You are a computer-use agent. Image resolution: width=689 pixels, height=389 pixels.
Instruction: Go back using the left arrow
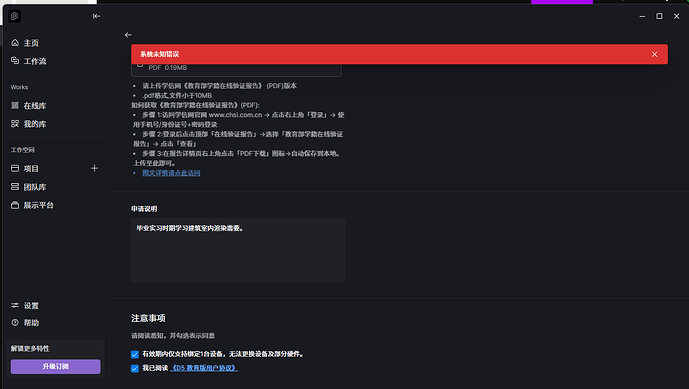[128, 35]
